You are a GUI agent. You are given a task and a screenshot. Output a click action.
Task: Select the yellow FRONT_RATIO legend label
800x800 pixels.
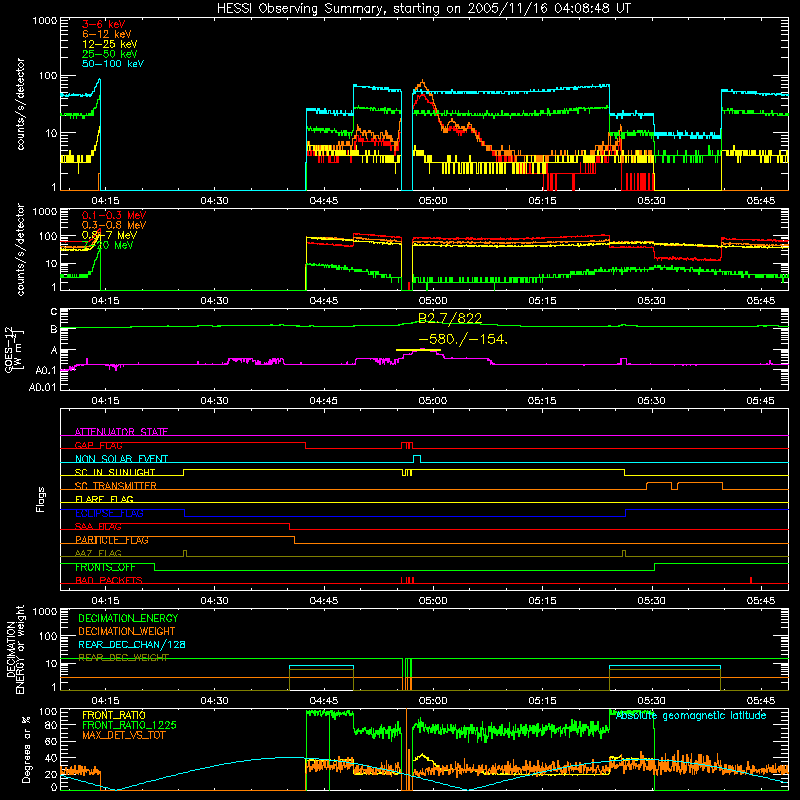click(114, 715)
